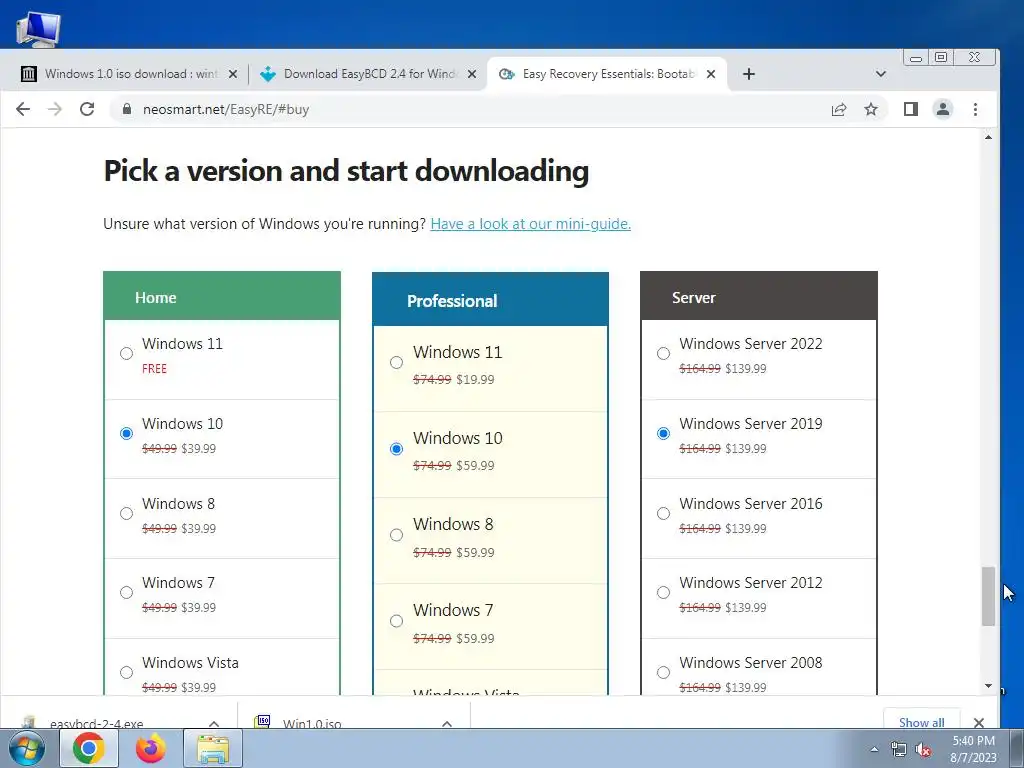Select Home Windows 11 FREE option
1024x768 pixels.
[127, 354]
